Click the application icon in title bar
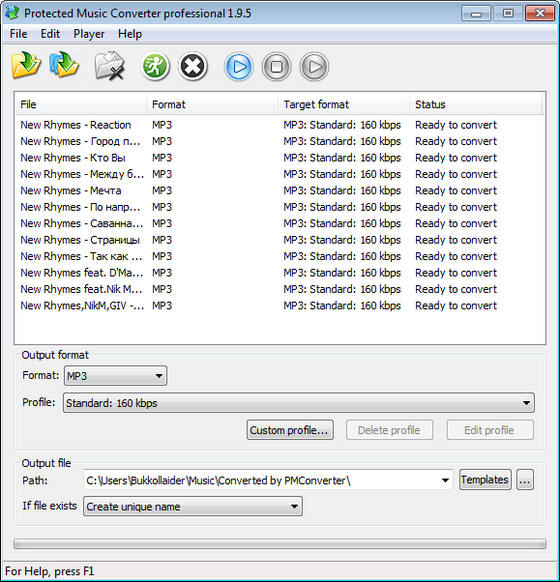Viewport: 560px width, 582px height. (x=12, y=13)
